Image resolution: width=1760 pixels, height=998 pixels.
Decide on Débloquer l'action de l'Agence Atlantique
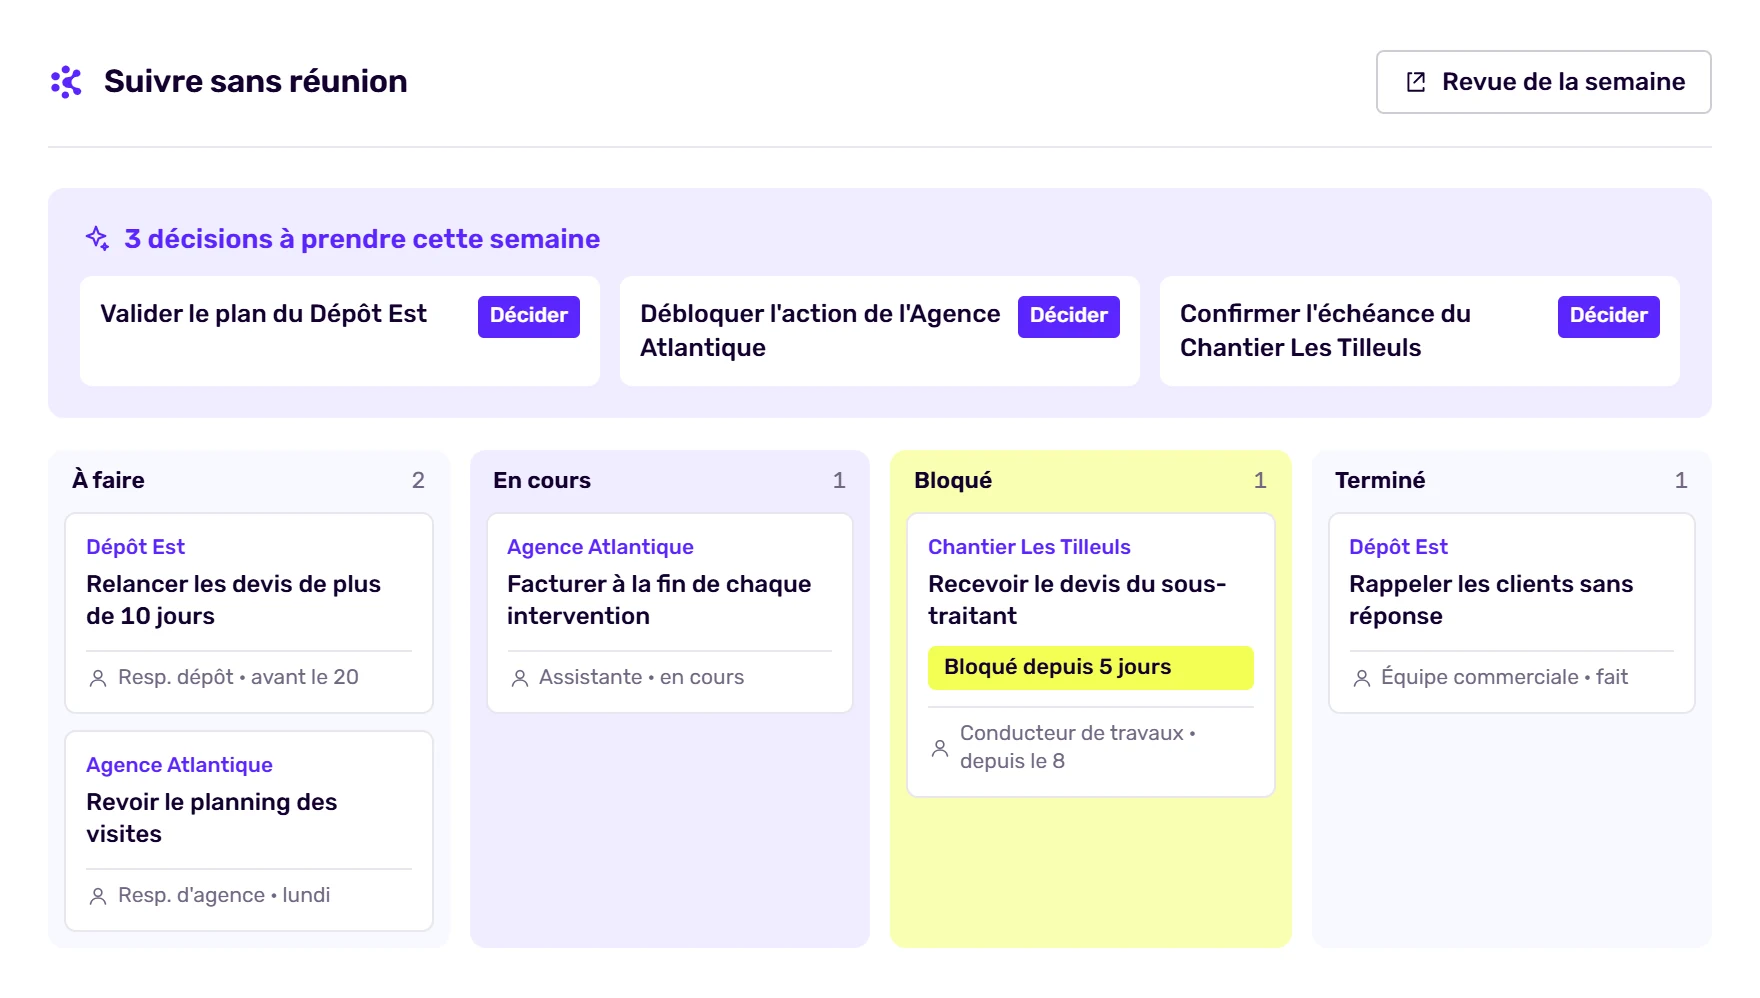tap(1069, 316)
